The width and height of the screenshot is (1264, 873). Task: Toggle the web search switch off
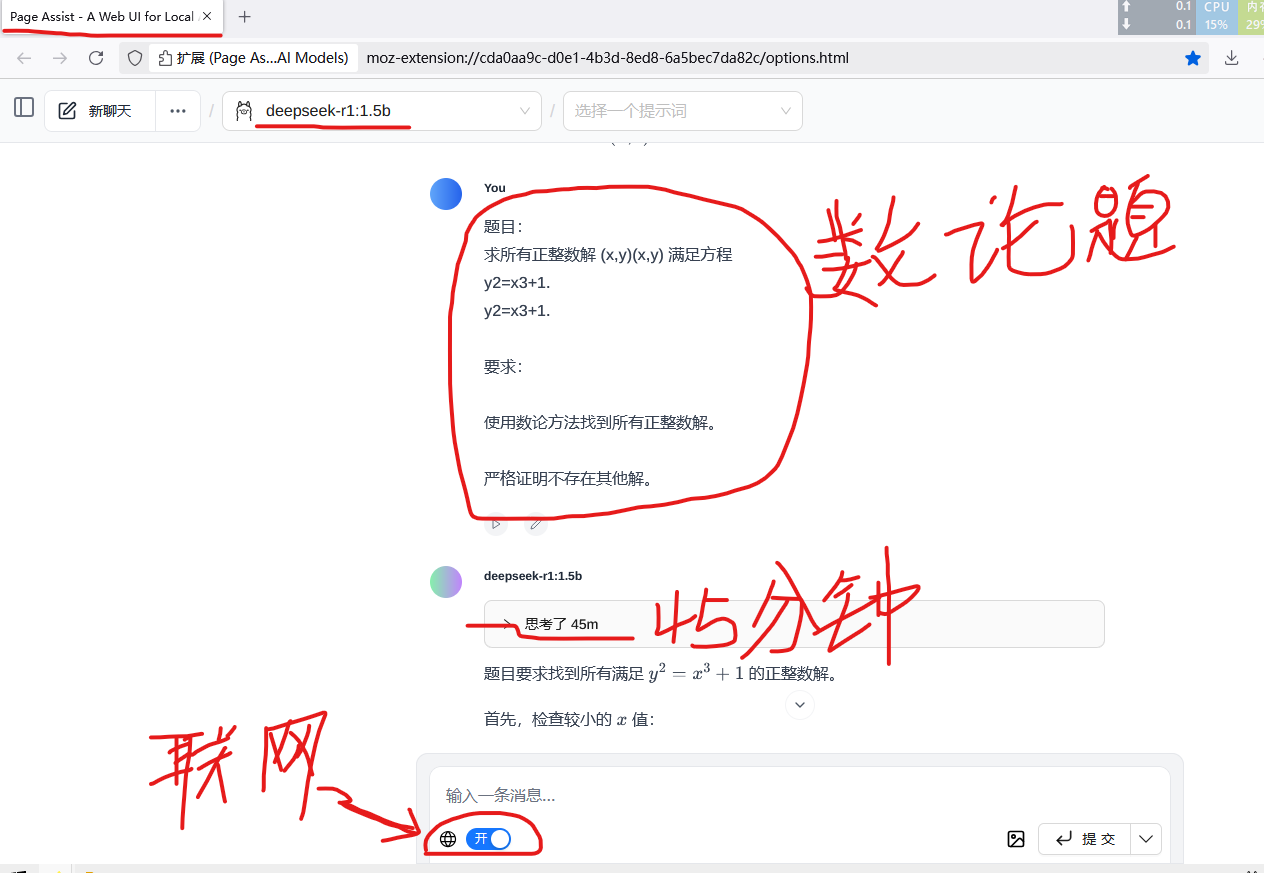point(488,839)
